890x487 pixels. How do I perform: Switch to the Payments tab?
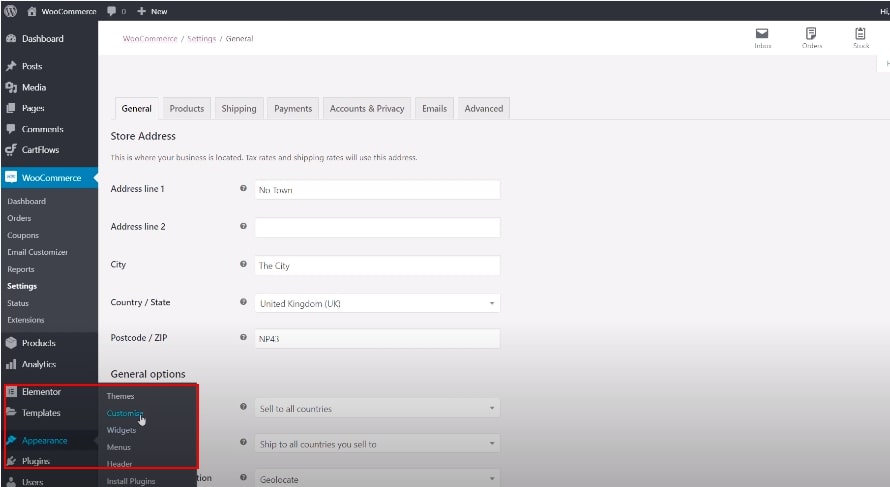coord(293,108)
